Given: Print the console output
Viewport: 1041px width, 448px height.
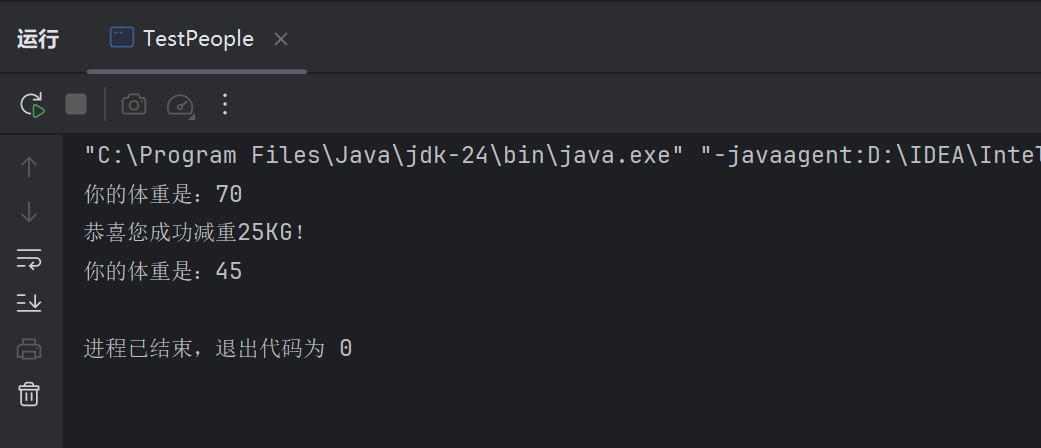Looking at the screenshot, I should [x=29, y=349].
